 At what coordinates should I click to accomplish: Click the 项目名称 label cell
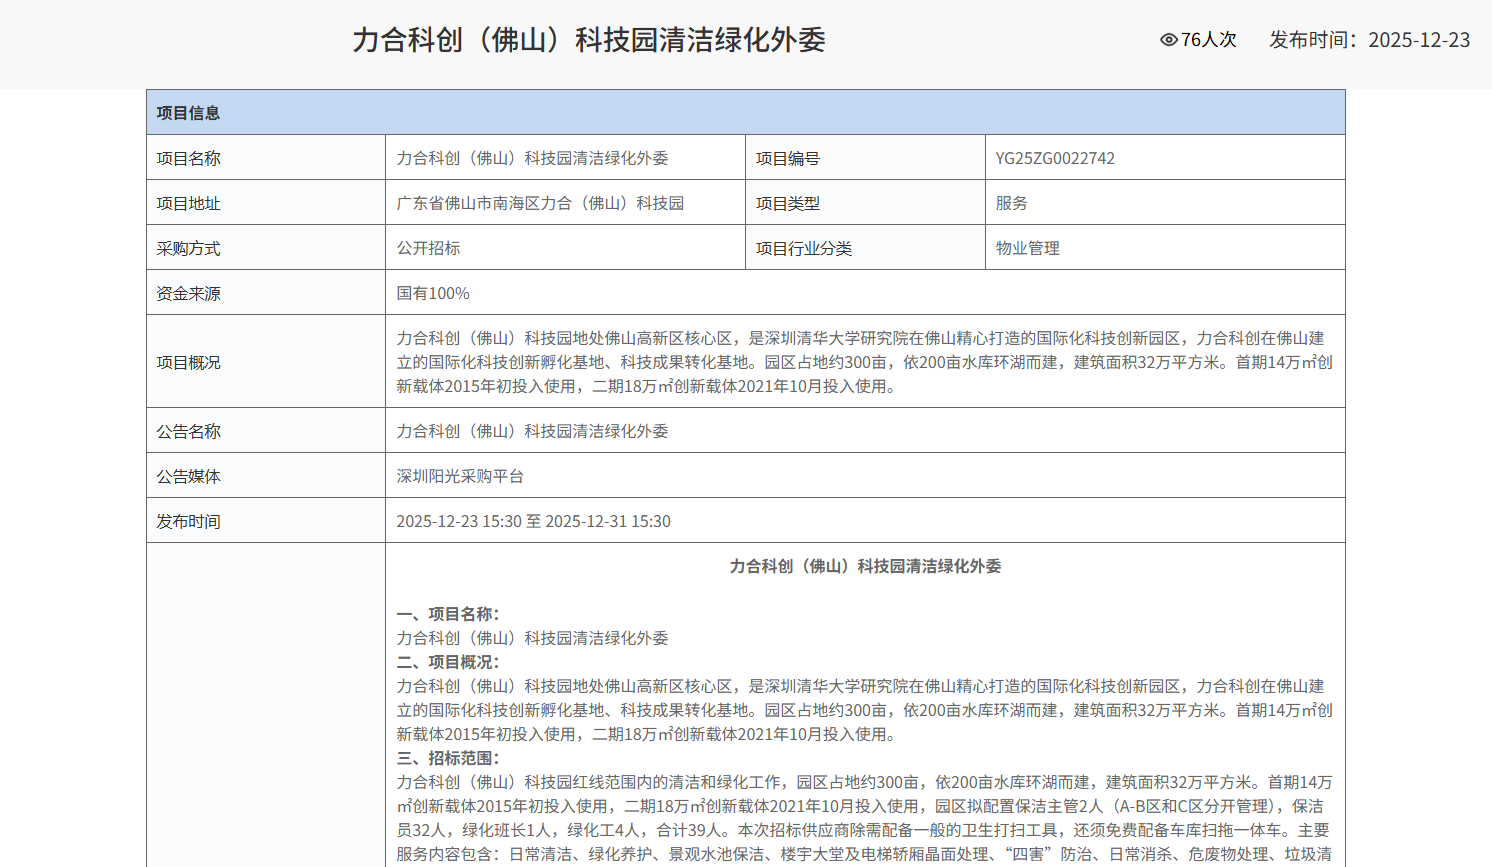coord(189,158)
